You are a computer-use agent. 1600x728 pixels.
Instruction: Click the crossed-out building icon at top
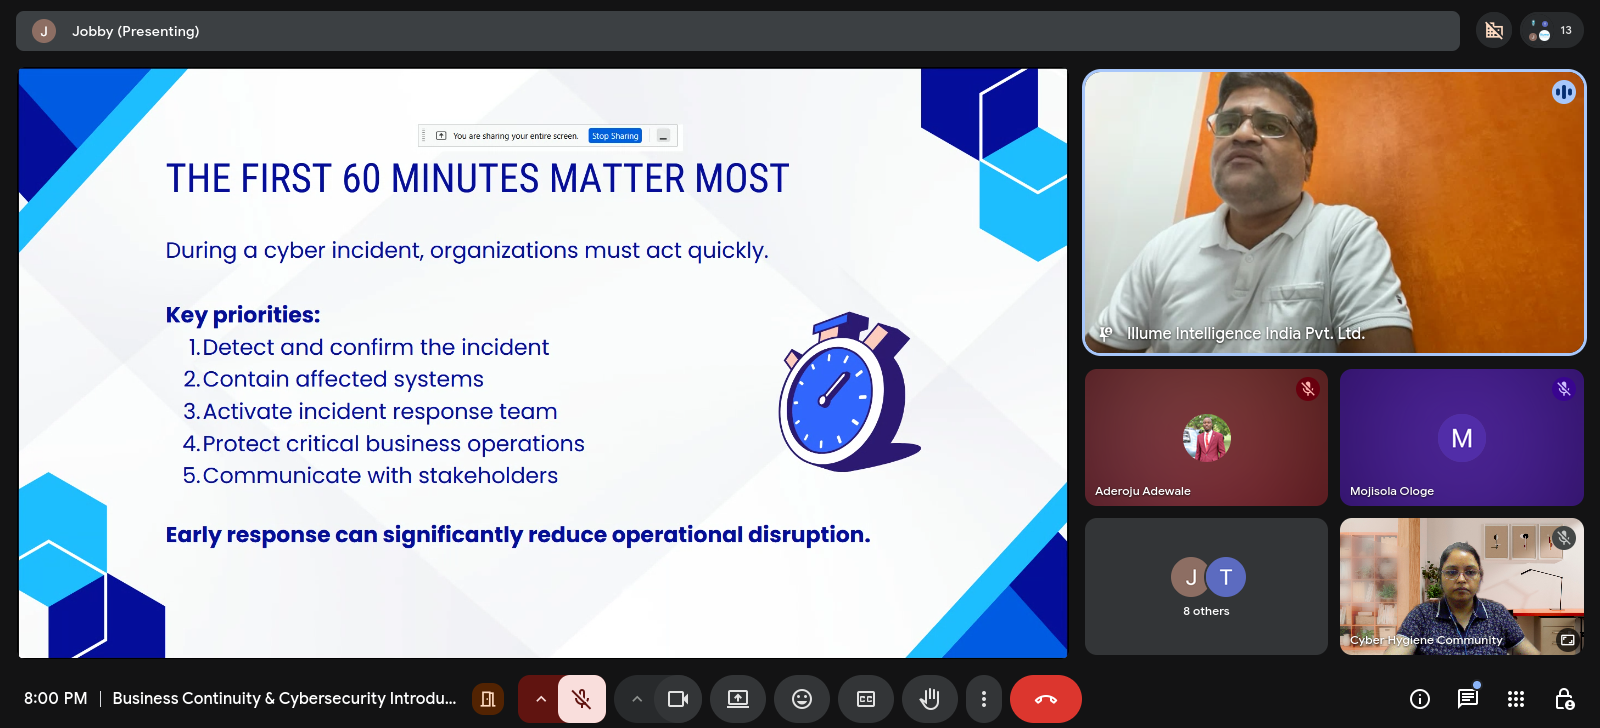[x=1494, y=31]
